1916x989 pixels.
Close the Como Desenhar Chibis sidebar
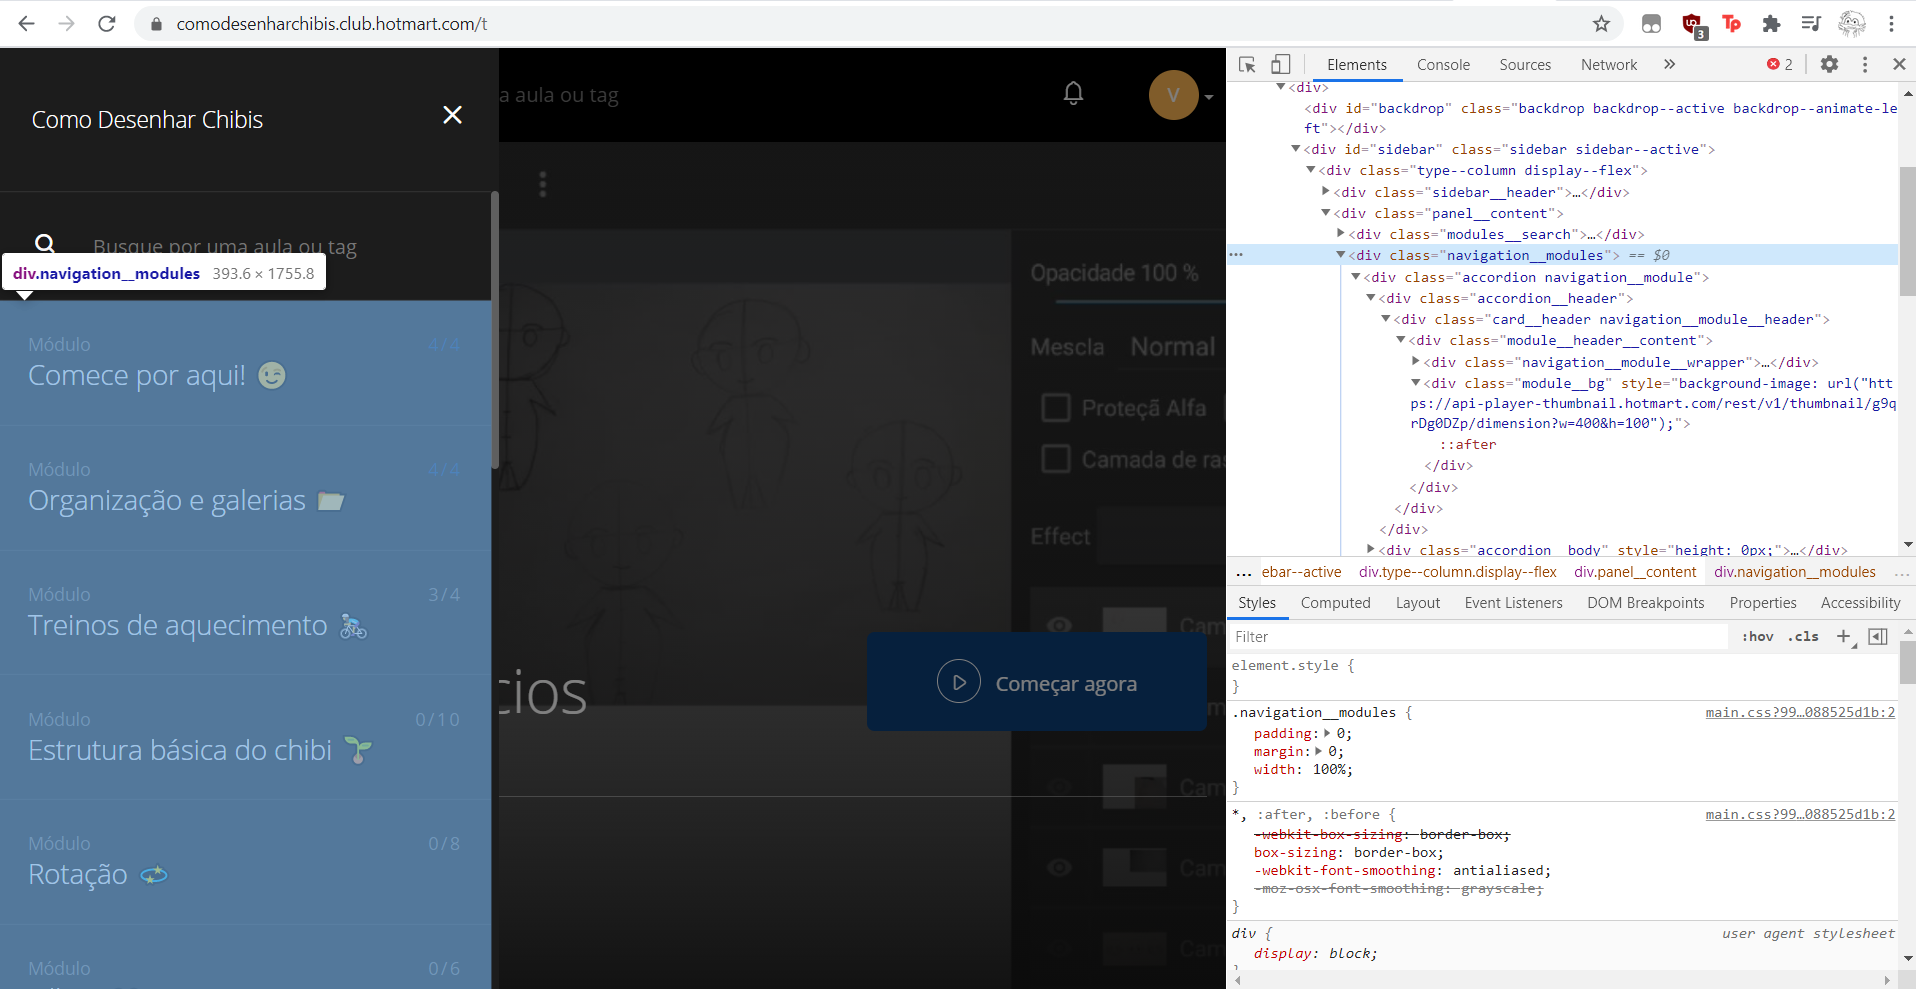pos(452,115)
